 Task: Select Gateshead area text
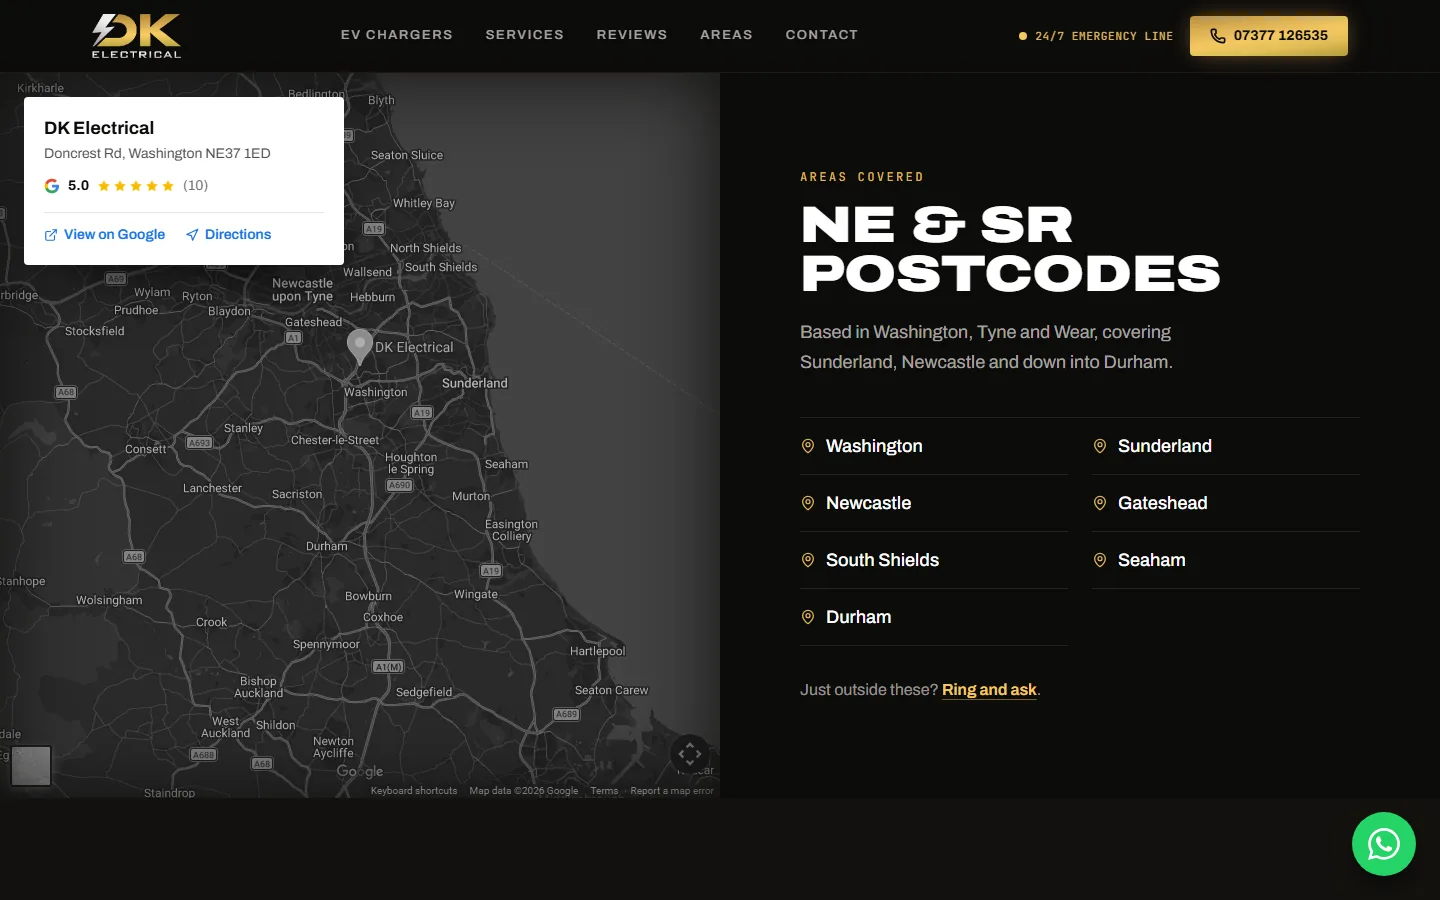coord(1163,503)
